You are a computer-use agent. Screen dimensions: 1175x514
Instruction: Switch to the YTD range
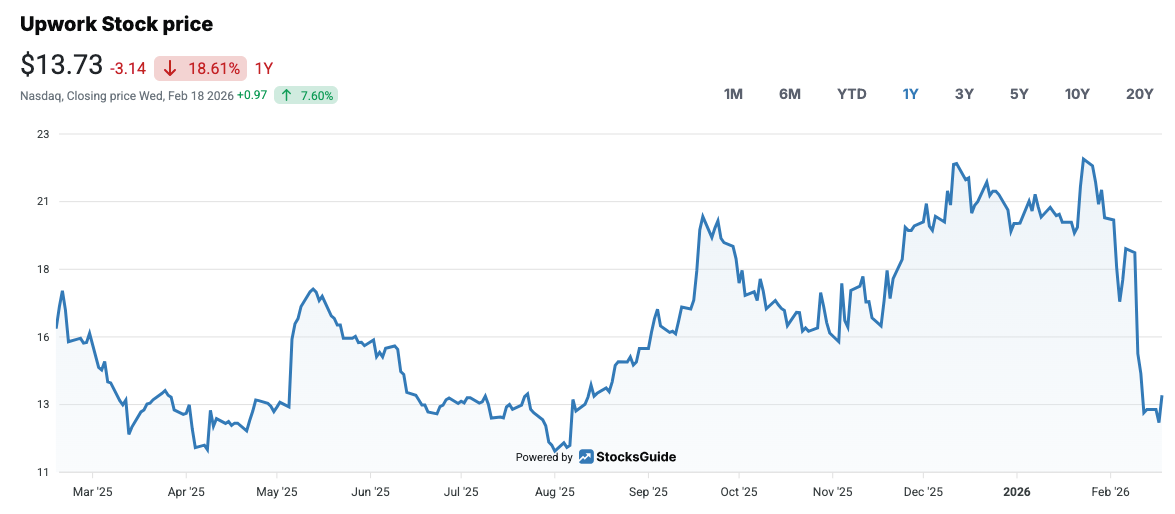pos(852,94)
